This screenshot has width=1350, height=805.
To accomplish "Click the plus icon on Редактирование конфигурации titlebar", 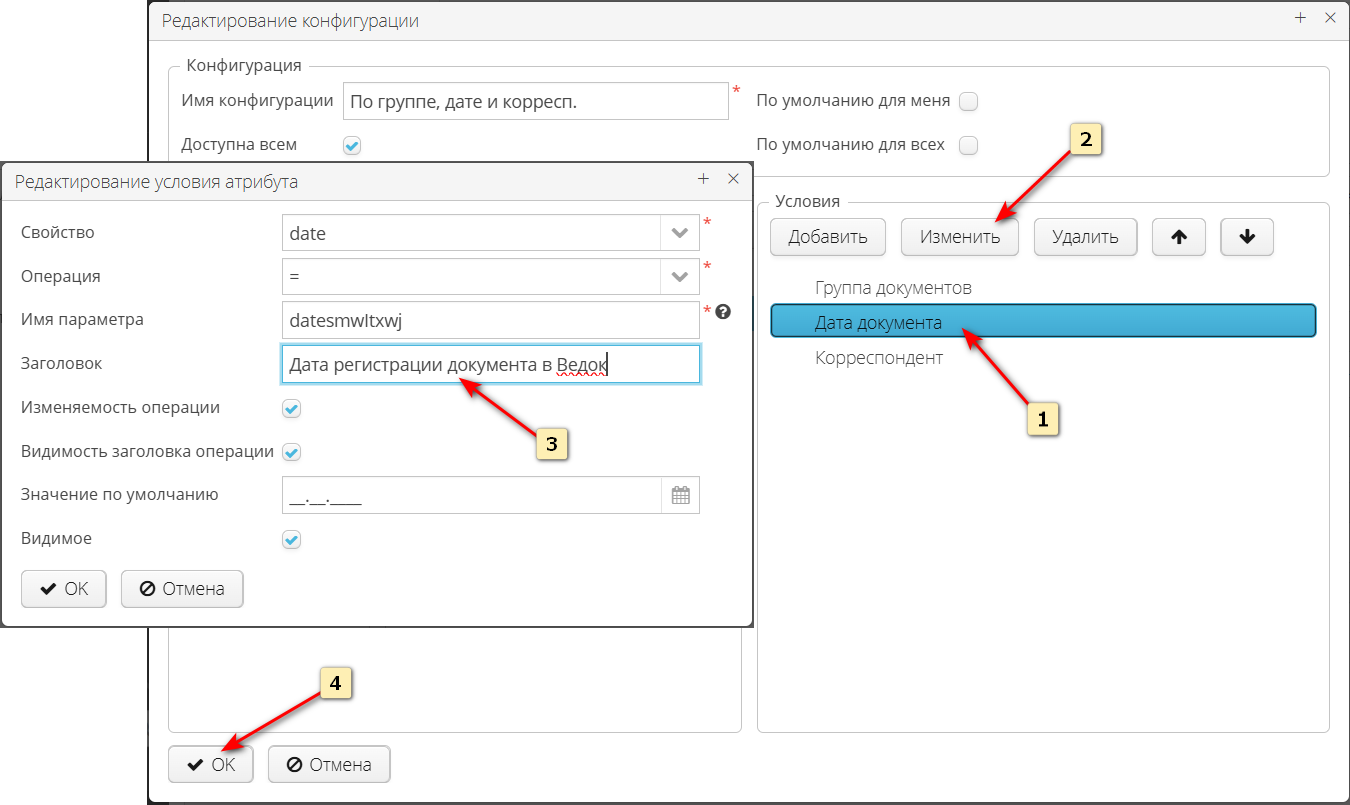I will (x=1300, y=18).
